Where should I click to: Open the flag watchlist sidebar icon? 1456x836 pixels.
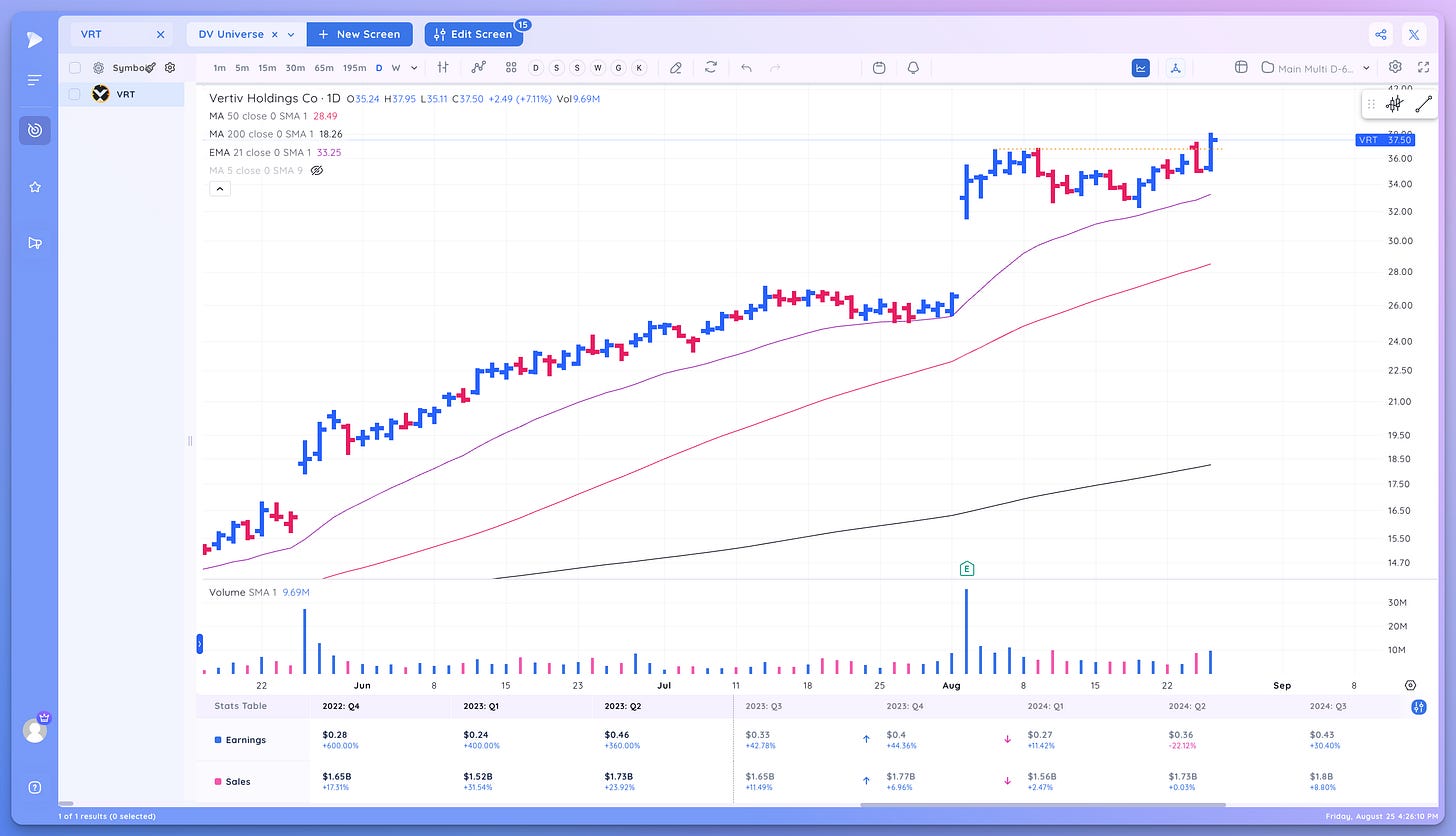pyautogui.click(x=35, y=242)
